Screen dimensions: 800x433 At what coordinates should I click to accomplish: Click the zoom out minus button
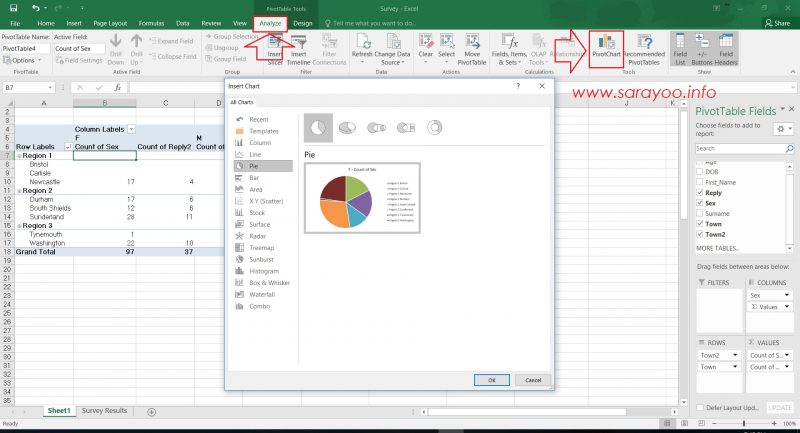(714, 423)
